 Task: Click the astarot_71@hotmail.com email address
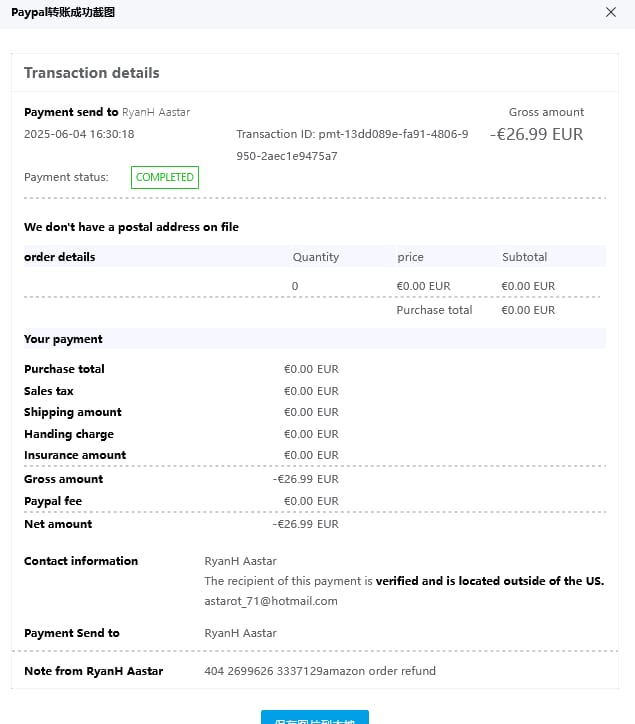[x=271, y=601]
